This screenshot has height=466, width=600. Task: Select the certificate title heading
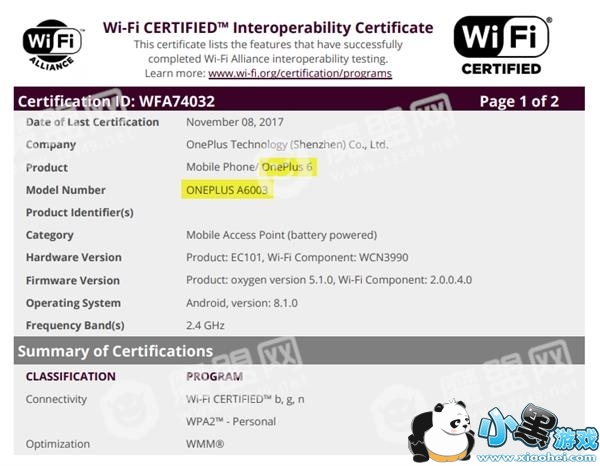point(268,28)
